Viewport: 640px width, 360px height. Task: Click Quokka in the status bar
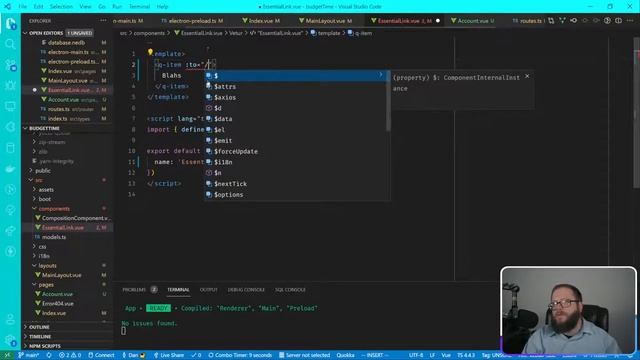pos(345,355)
